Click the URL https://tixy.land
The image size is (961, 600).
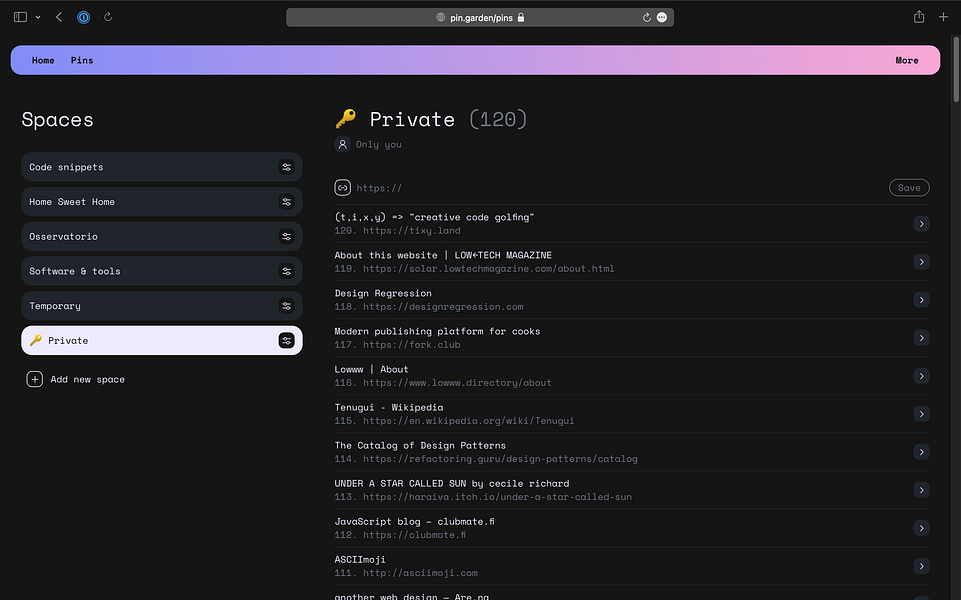coord(411,230)
